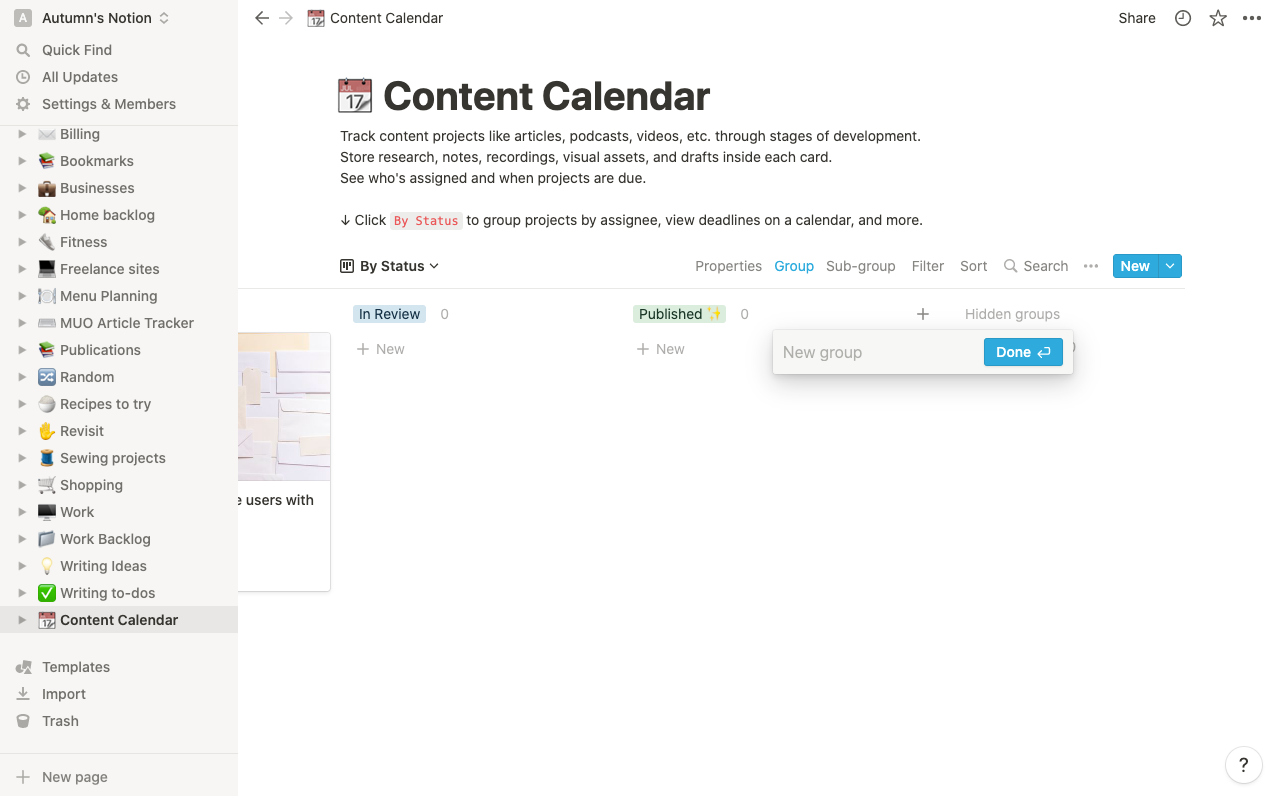
Task: Click the Content Calendar page icon
Action: [355, 96]
